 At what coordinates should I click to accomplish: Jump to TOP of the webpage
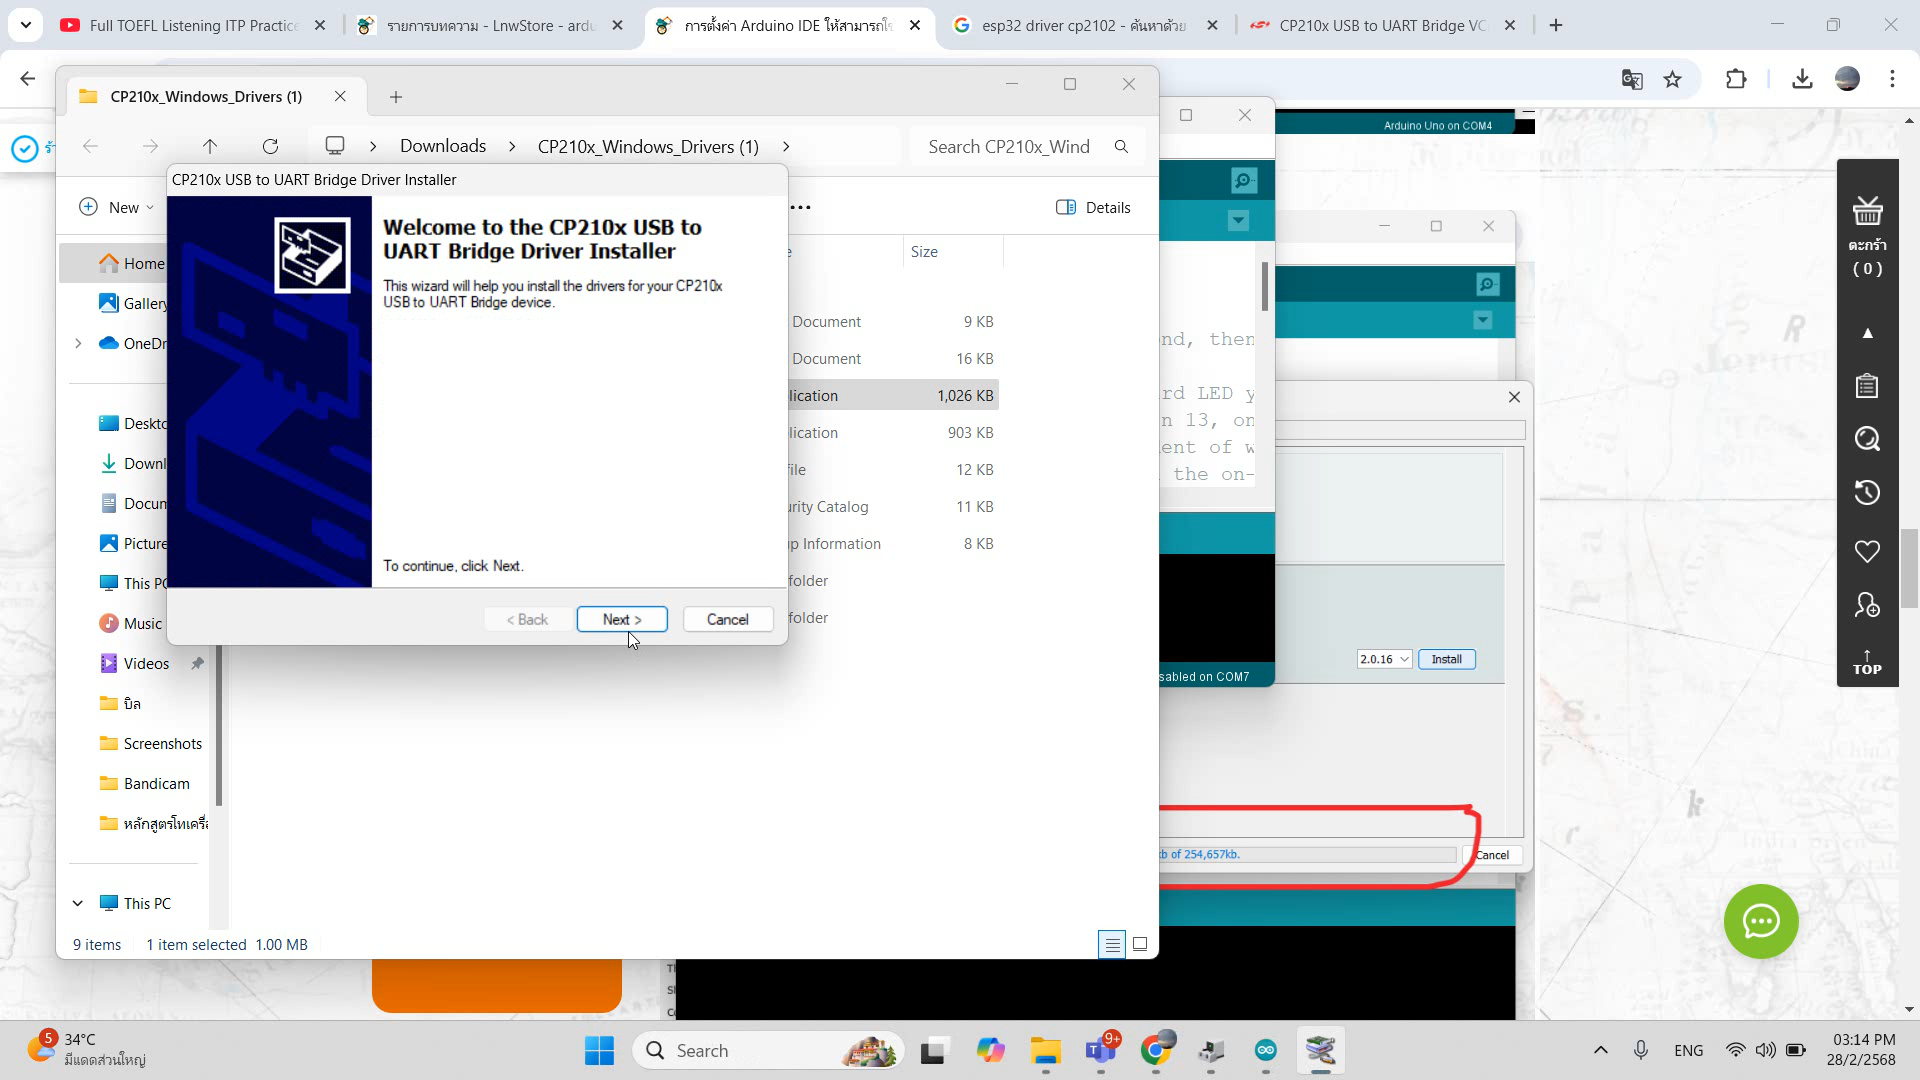[1867, 663]
